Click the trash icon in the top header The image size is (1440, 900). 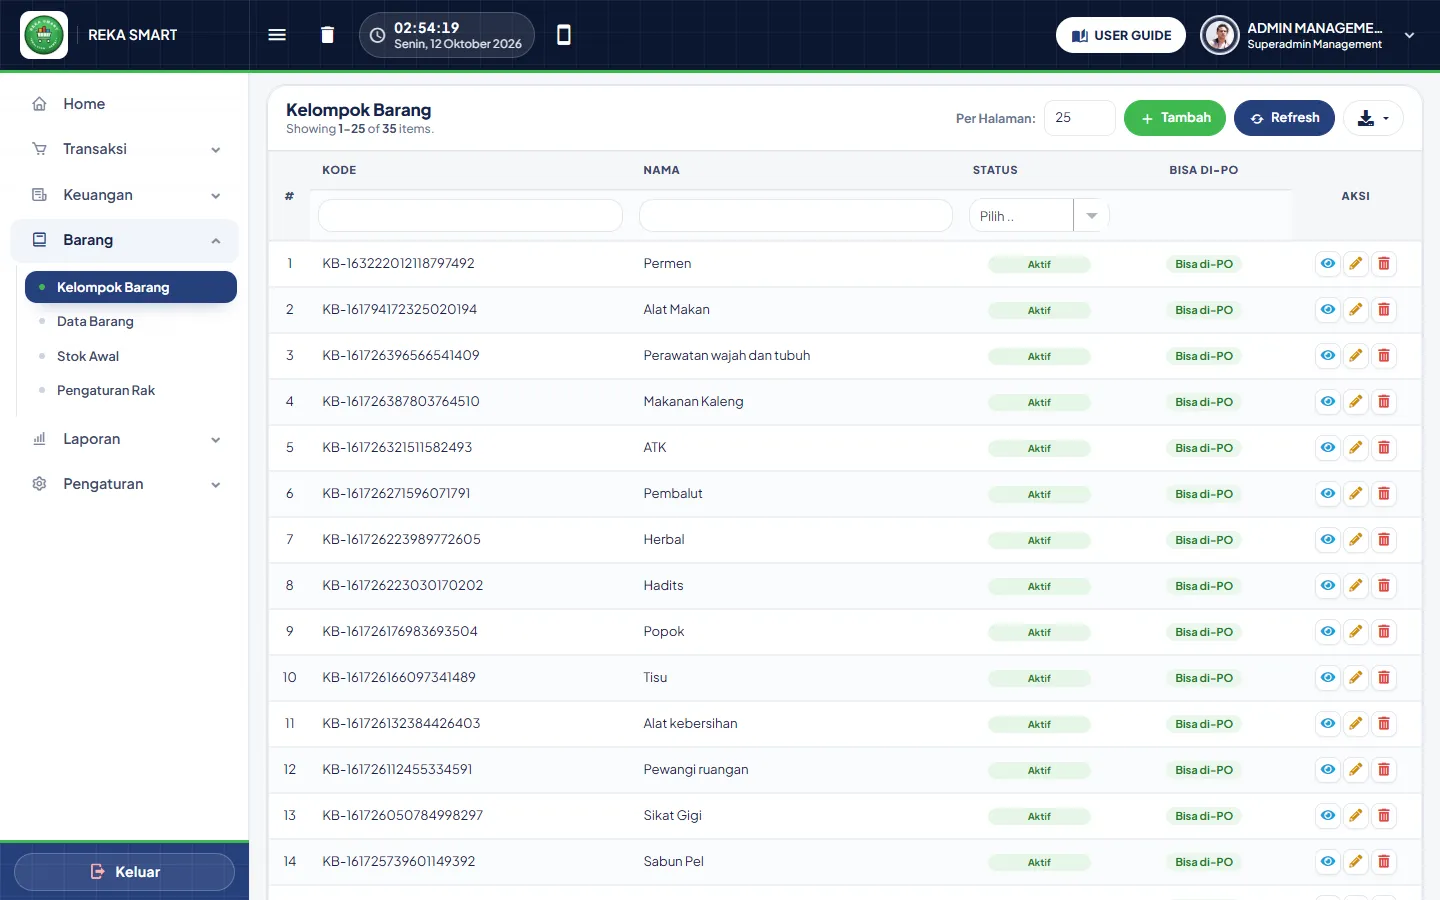327,35
